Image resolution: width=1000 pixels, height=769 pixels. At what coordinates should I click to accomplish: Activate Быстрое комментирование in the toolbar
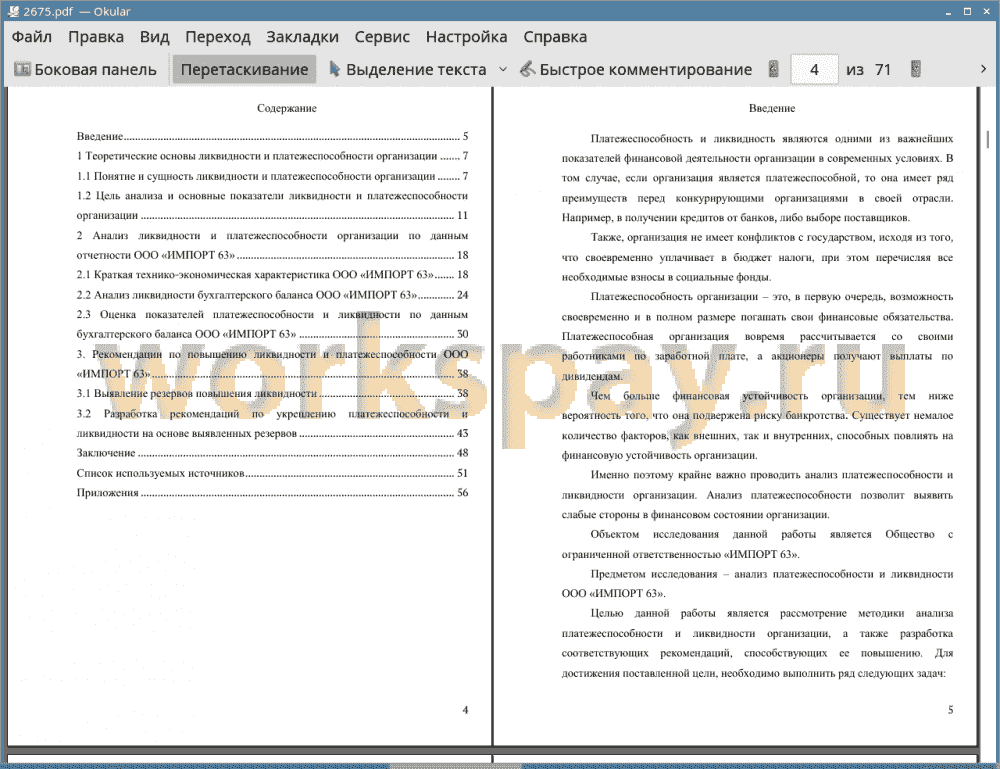click(636, 70)
